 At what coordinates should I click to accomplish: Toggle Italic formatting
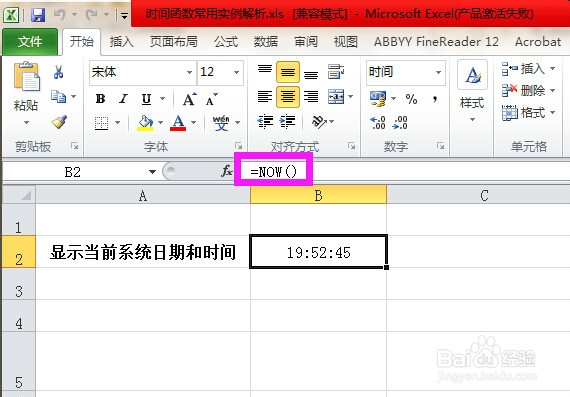[x=123, y=99]
